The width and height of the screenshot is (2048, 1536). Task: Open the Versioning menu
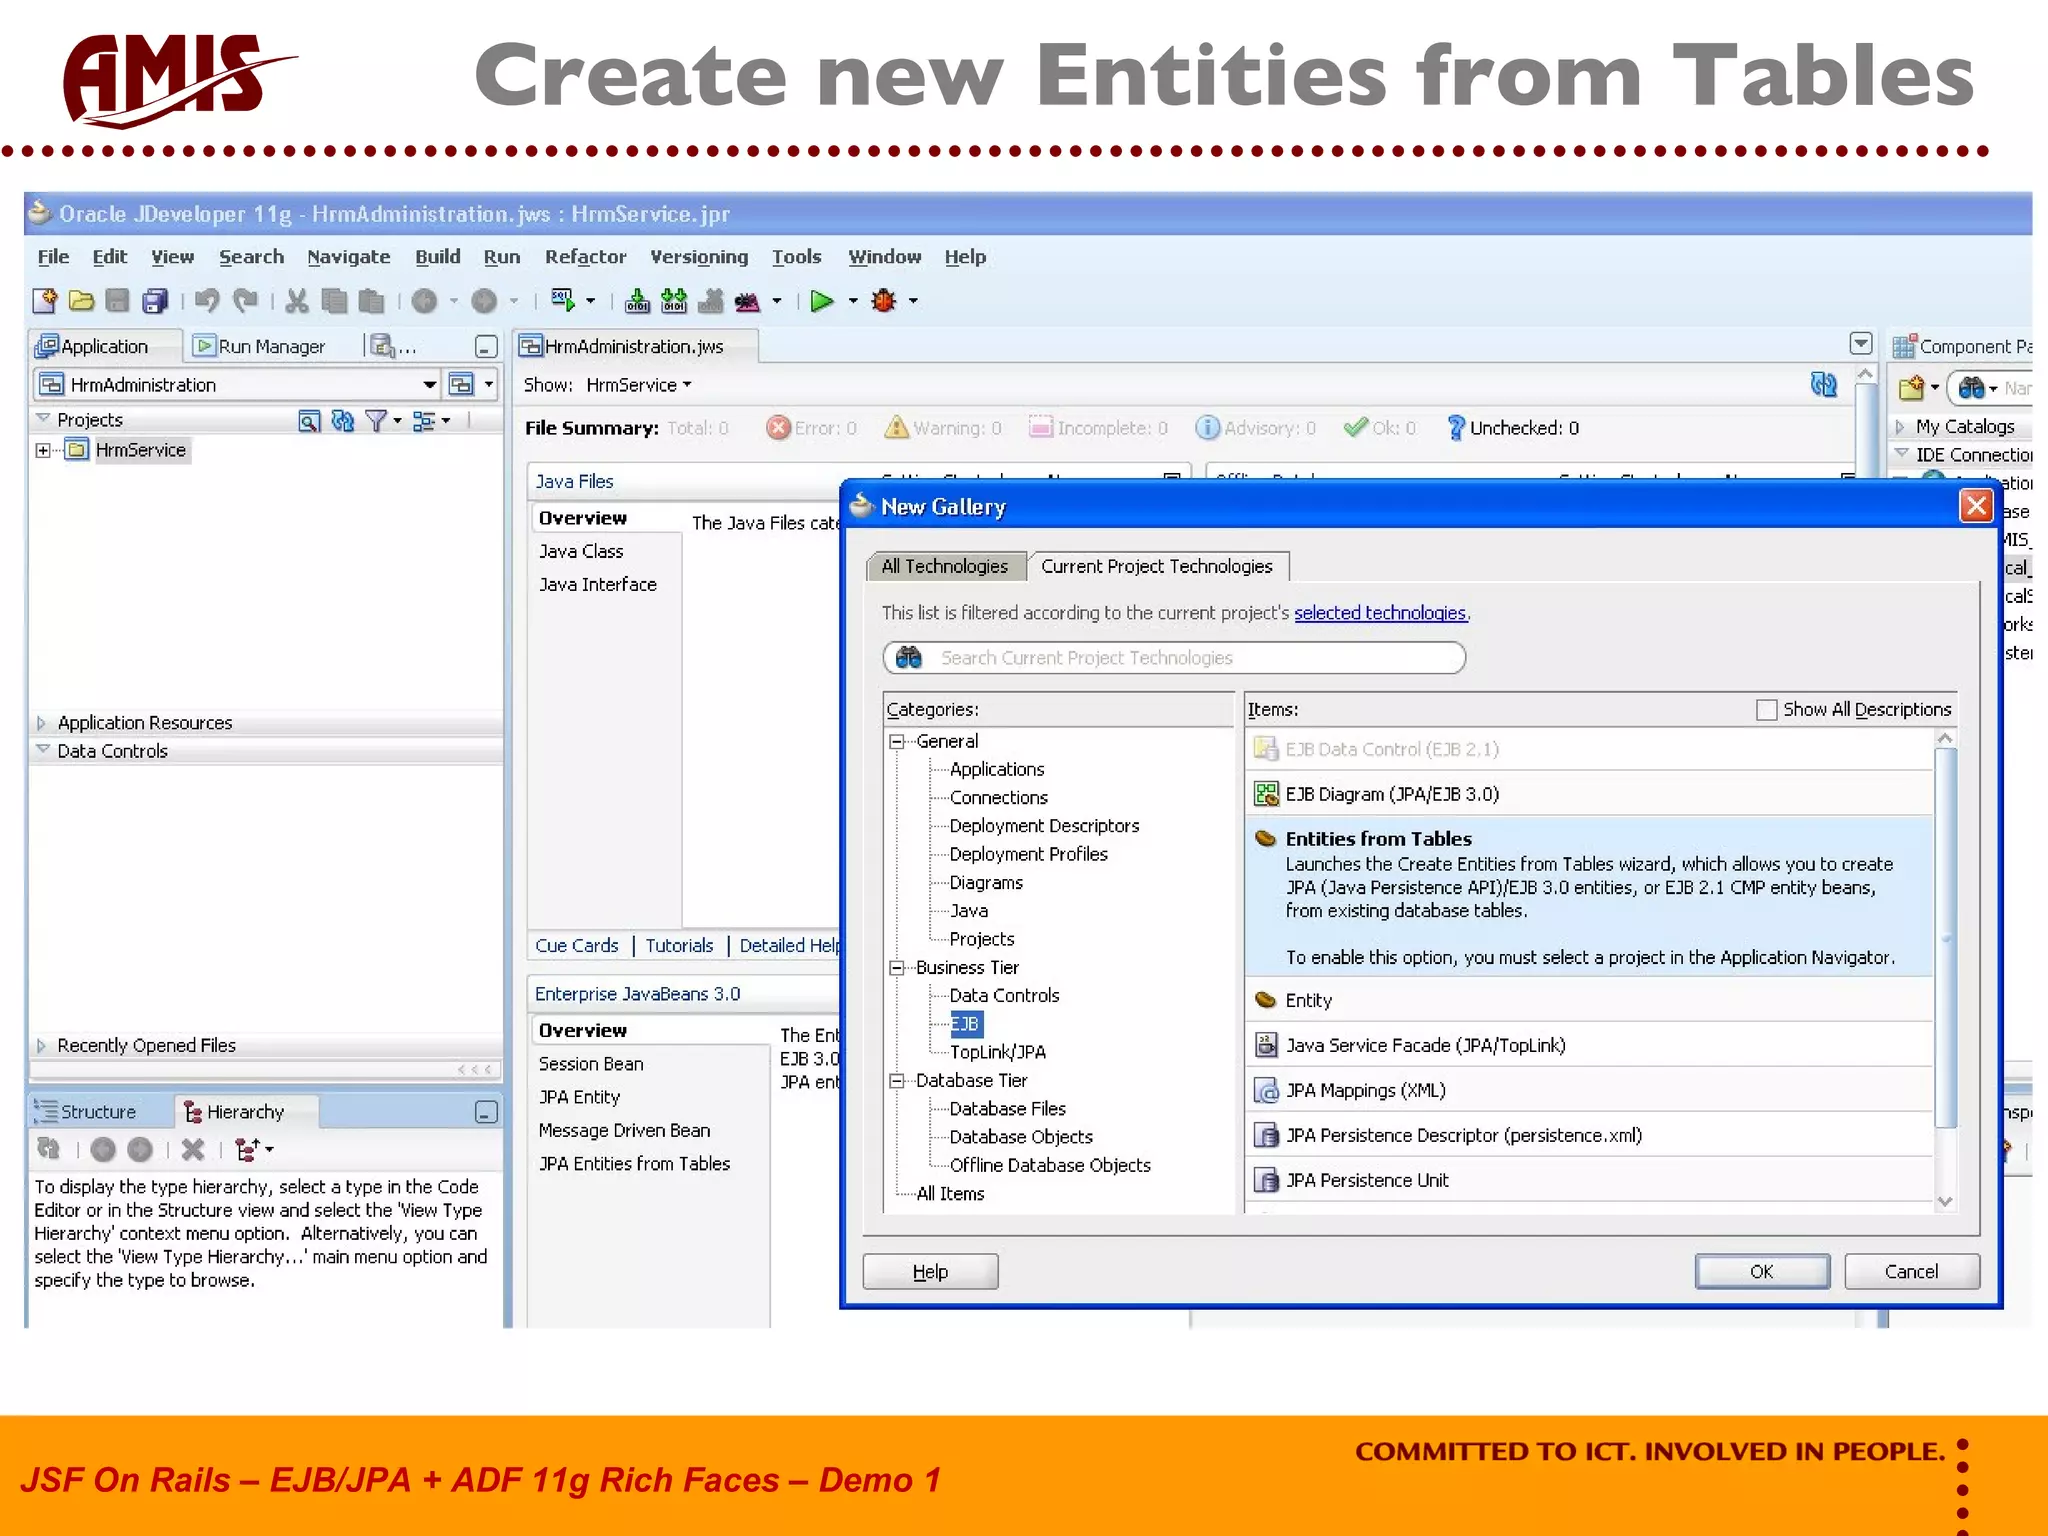point(699,257)
